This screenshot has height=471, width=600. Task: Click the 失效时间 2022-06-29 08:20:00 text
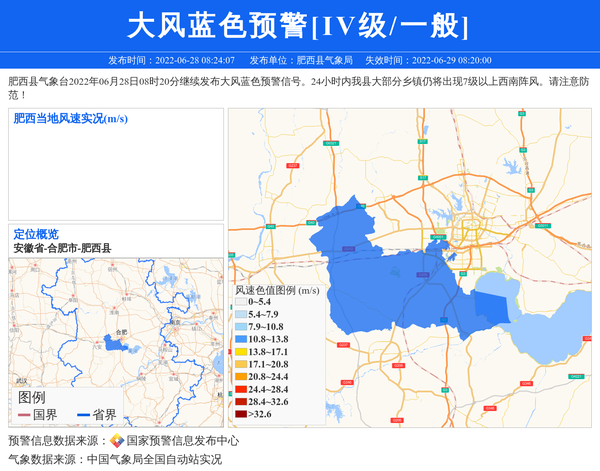[428, 60]
